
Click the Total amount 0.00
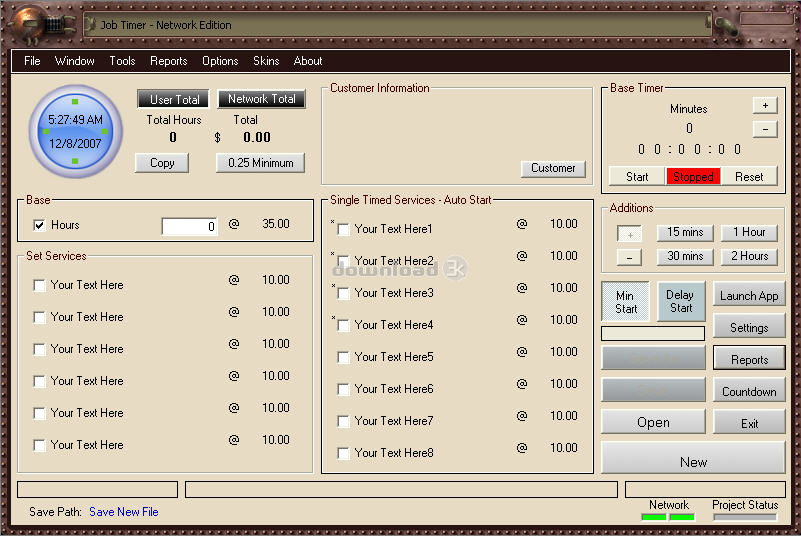tap(257, 137)
